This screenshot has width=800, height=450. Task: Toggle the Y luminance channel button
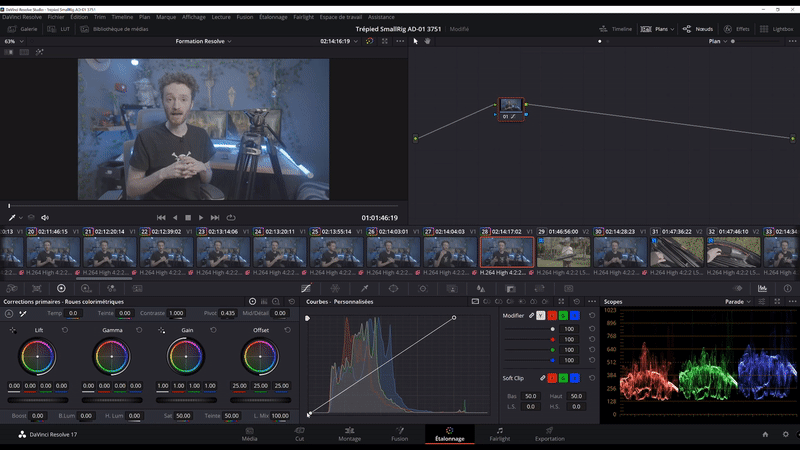pyautogui.click(x=541, y=315)
